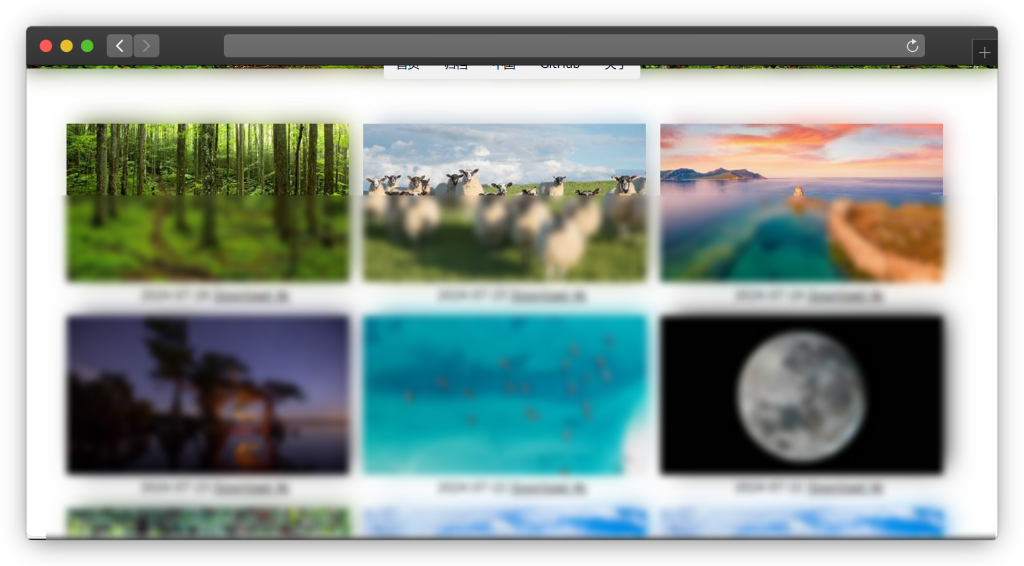Select the first item in the page navigation bar

[407, 66]
